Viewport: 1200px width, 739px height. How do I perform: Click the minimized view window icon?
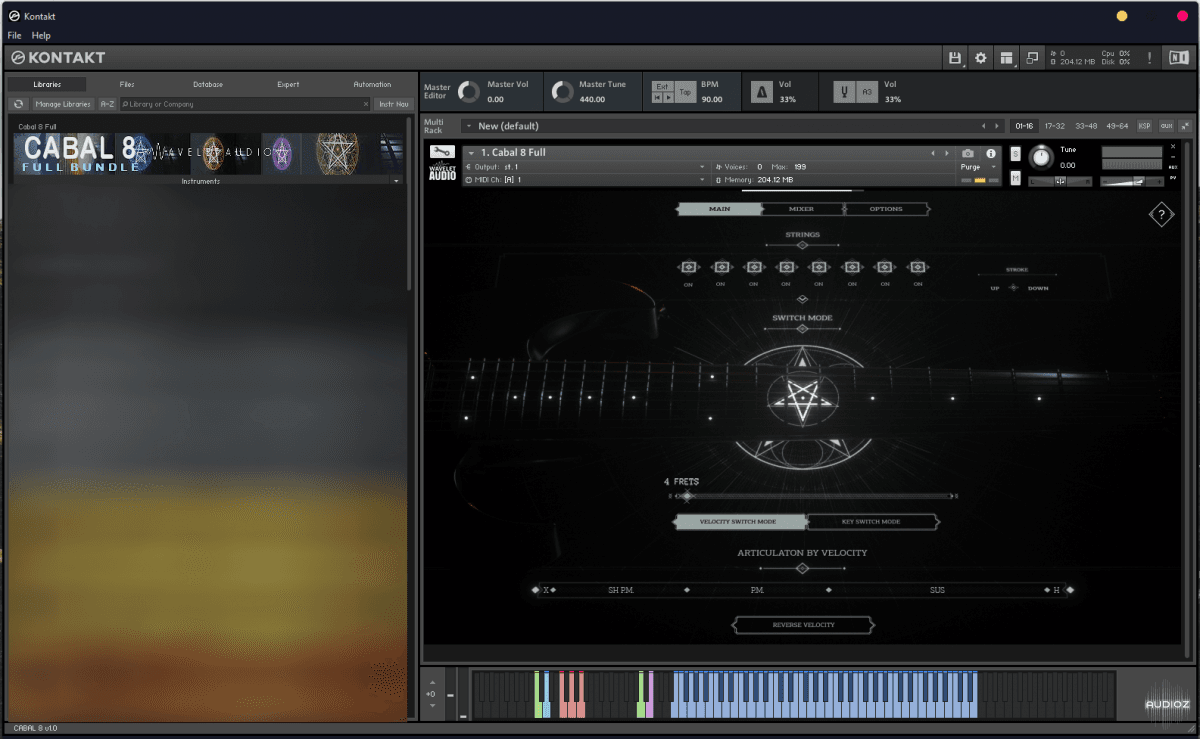(1033, 58)
